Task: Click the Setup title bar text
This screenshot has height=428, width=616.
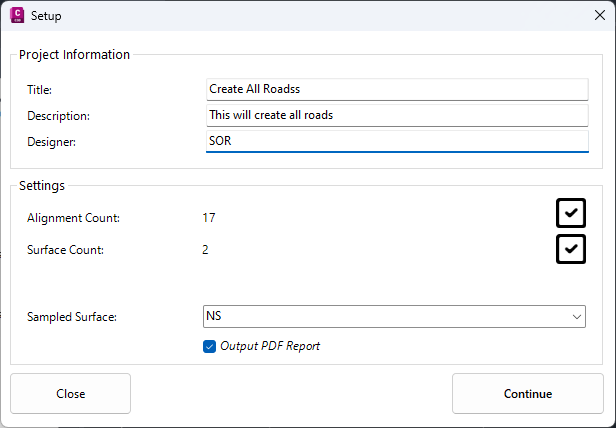Action: 46,16
